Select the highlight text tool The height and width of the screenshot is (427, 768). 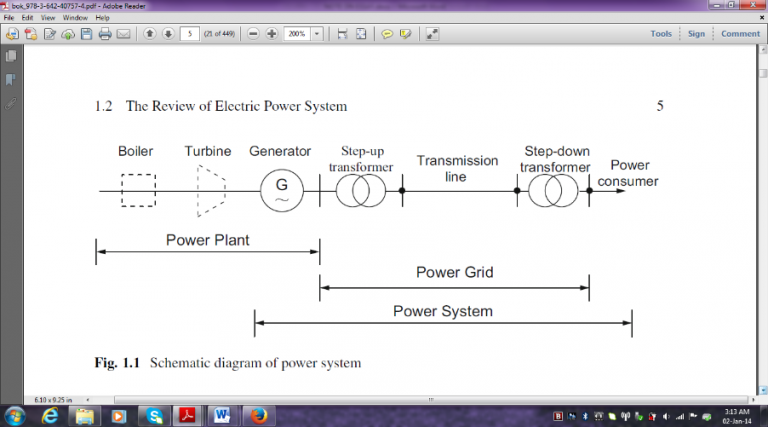[405, 34]
